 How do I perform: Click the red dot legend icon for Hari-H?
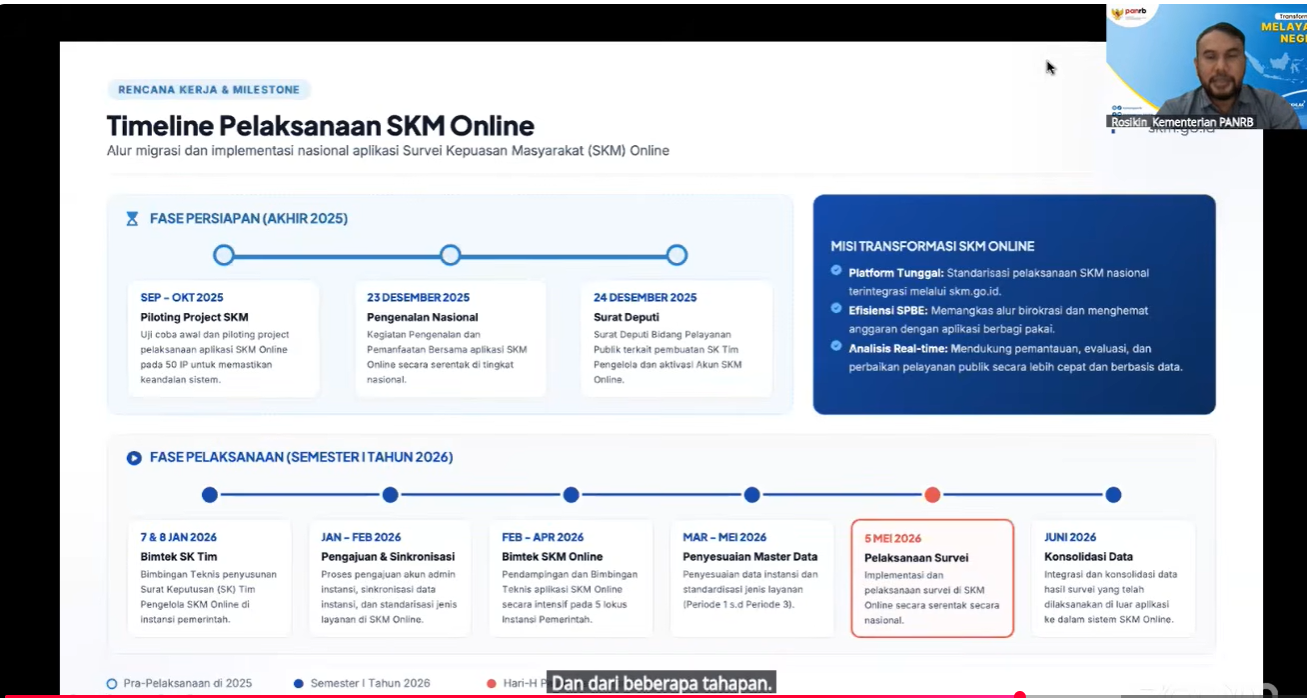491,684
